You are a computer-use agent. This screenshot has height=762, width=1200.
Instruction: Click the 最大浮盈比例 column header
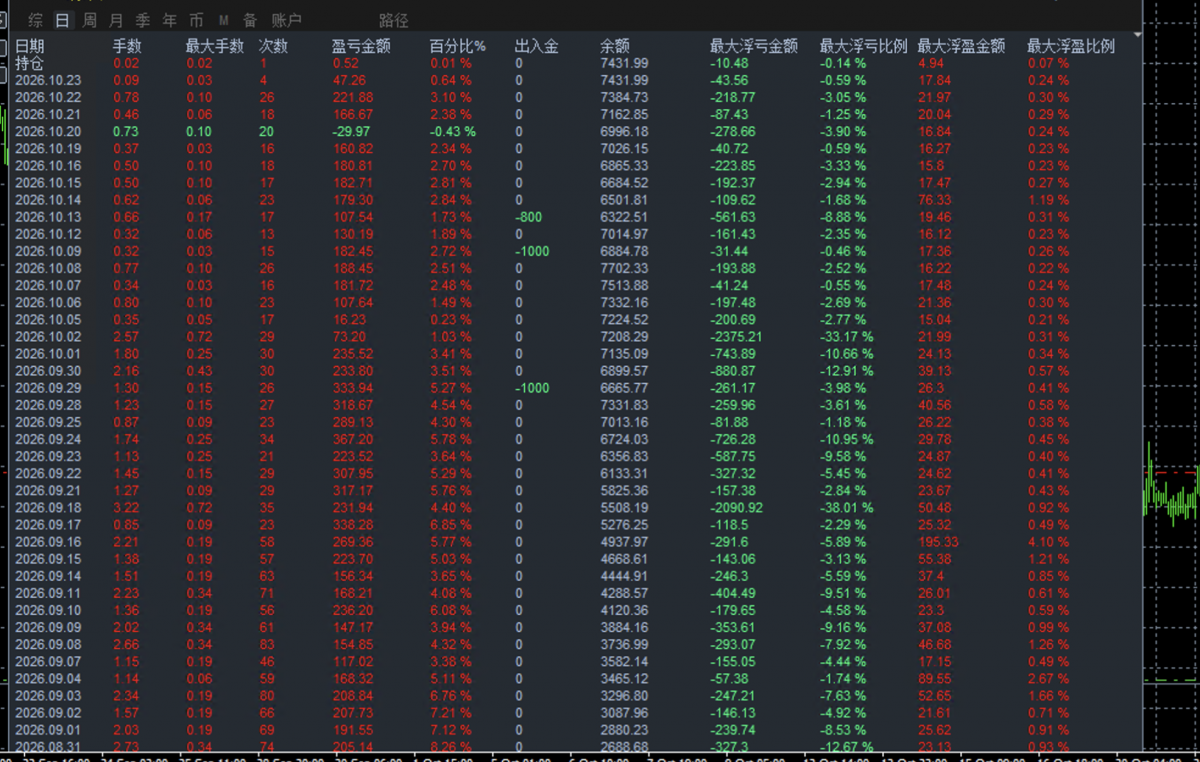coord(1071,46)
